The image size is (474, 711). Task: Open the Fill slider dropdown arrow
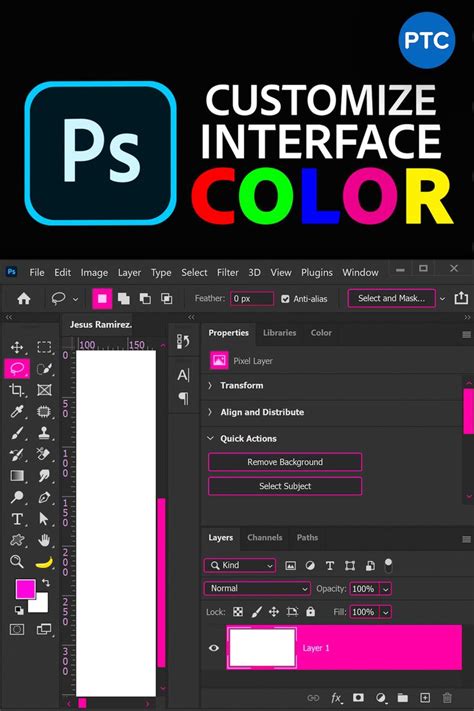(x=385, y=612)
